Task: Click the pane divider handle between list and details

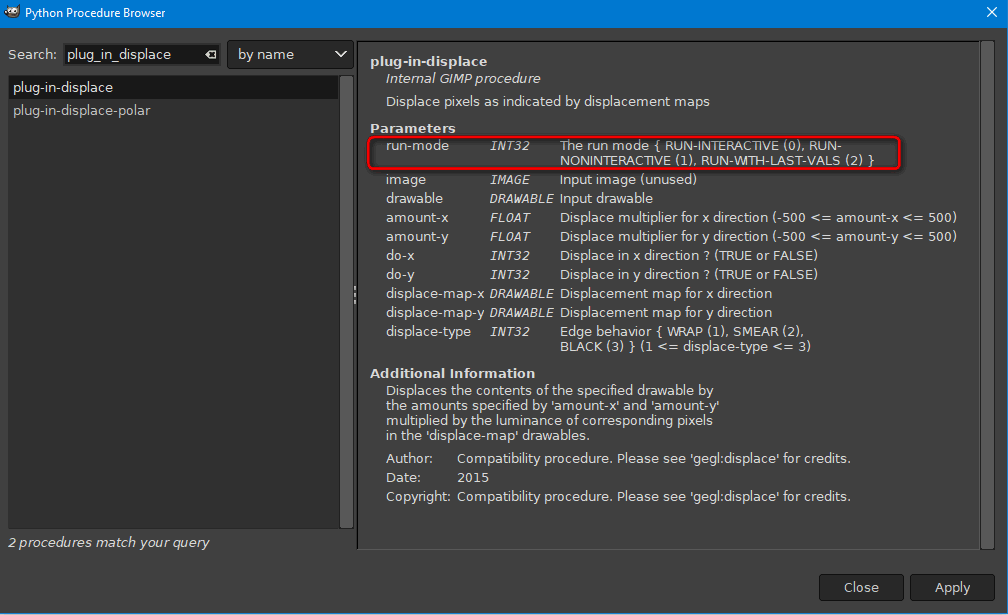Action: [x=355, y=295]
